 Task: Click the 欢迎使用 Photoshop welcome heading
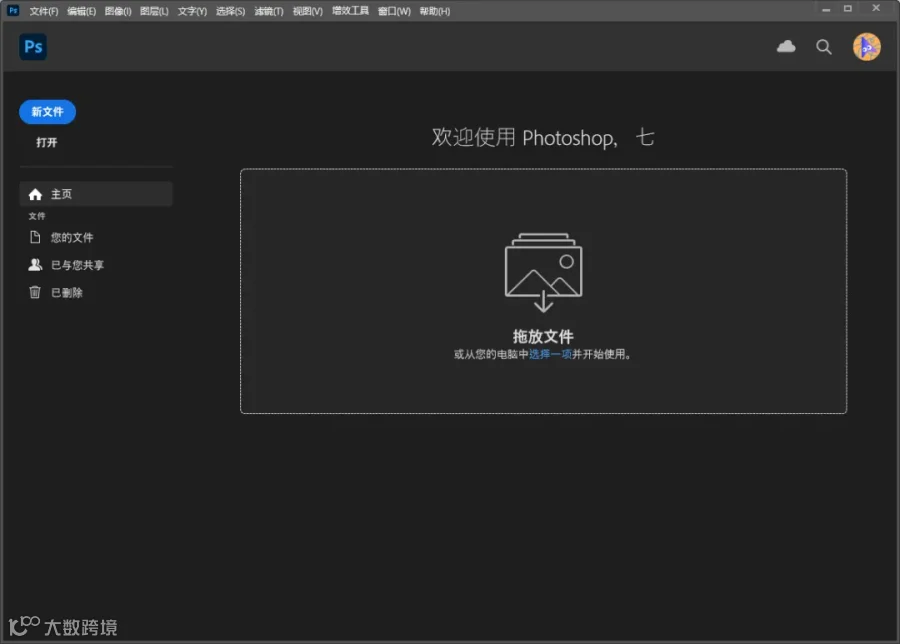pyautogui.click(x=542, y=138)
